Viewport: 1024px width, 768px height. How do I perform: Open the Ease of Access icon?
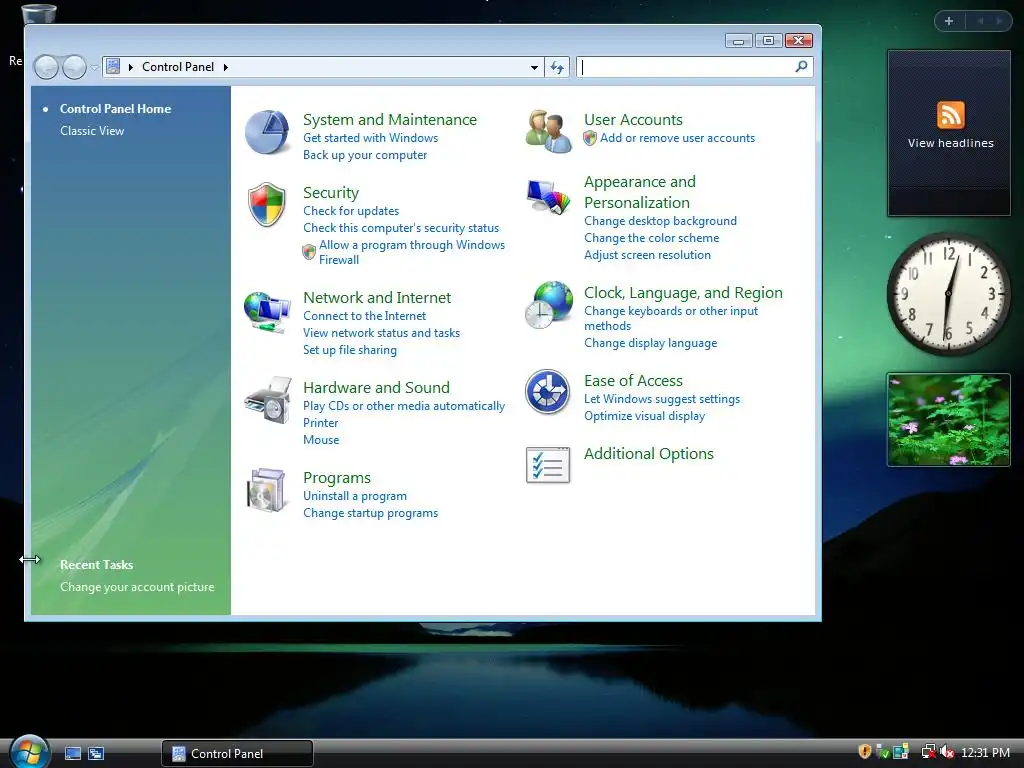548,392
